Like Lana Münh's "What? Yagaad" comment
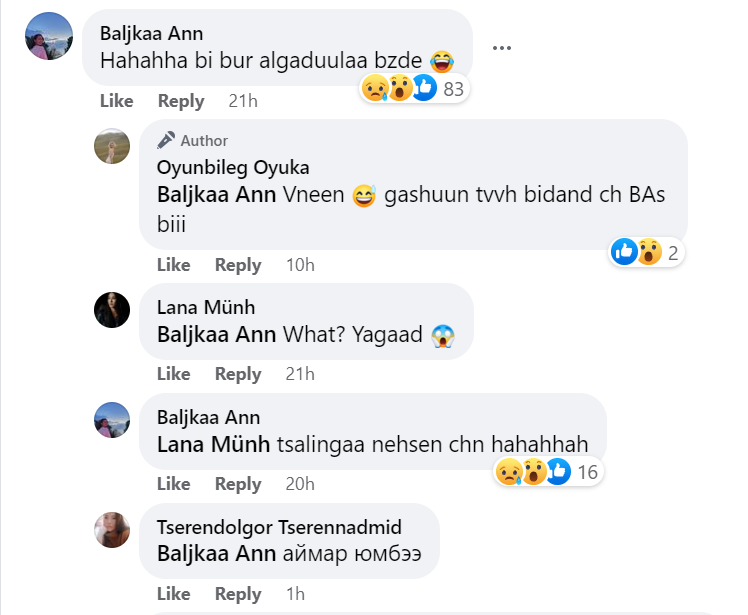748x615 pixels. [174, 374]
